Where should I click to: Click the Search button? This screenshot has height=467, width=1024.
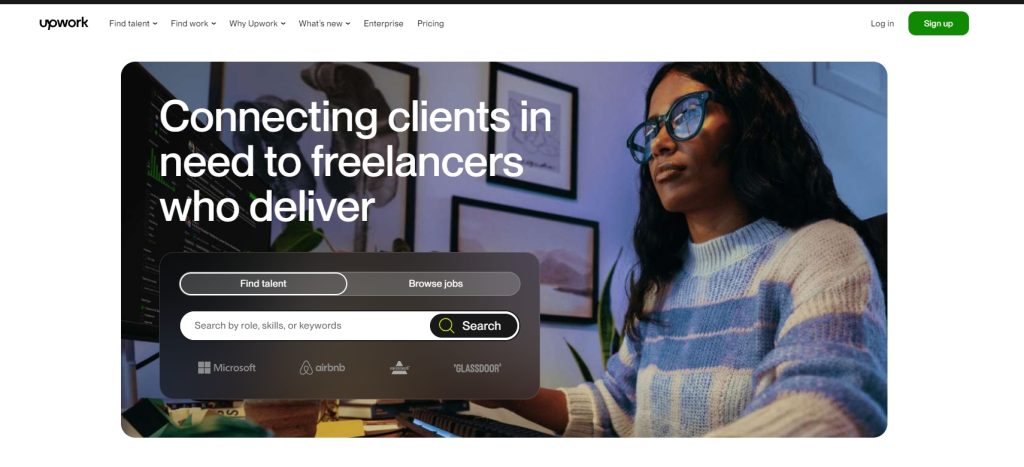coord(474,325)
